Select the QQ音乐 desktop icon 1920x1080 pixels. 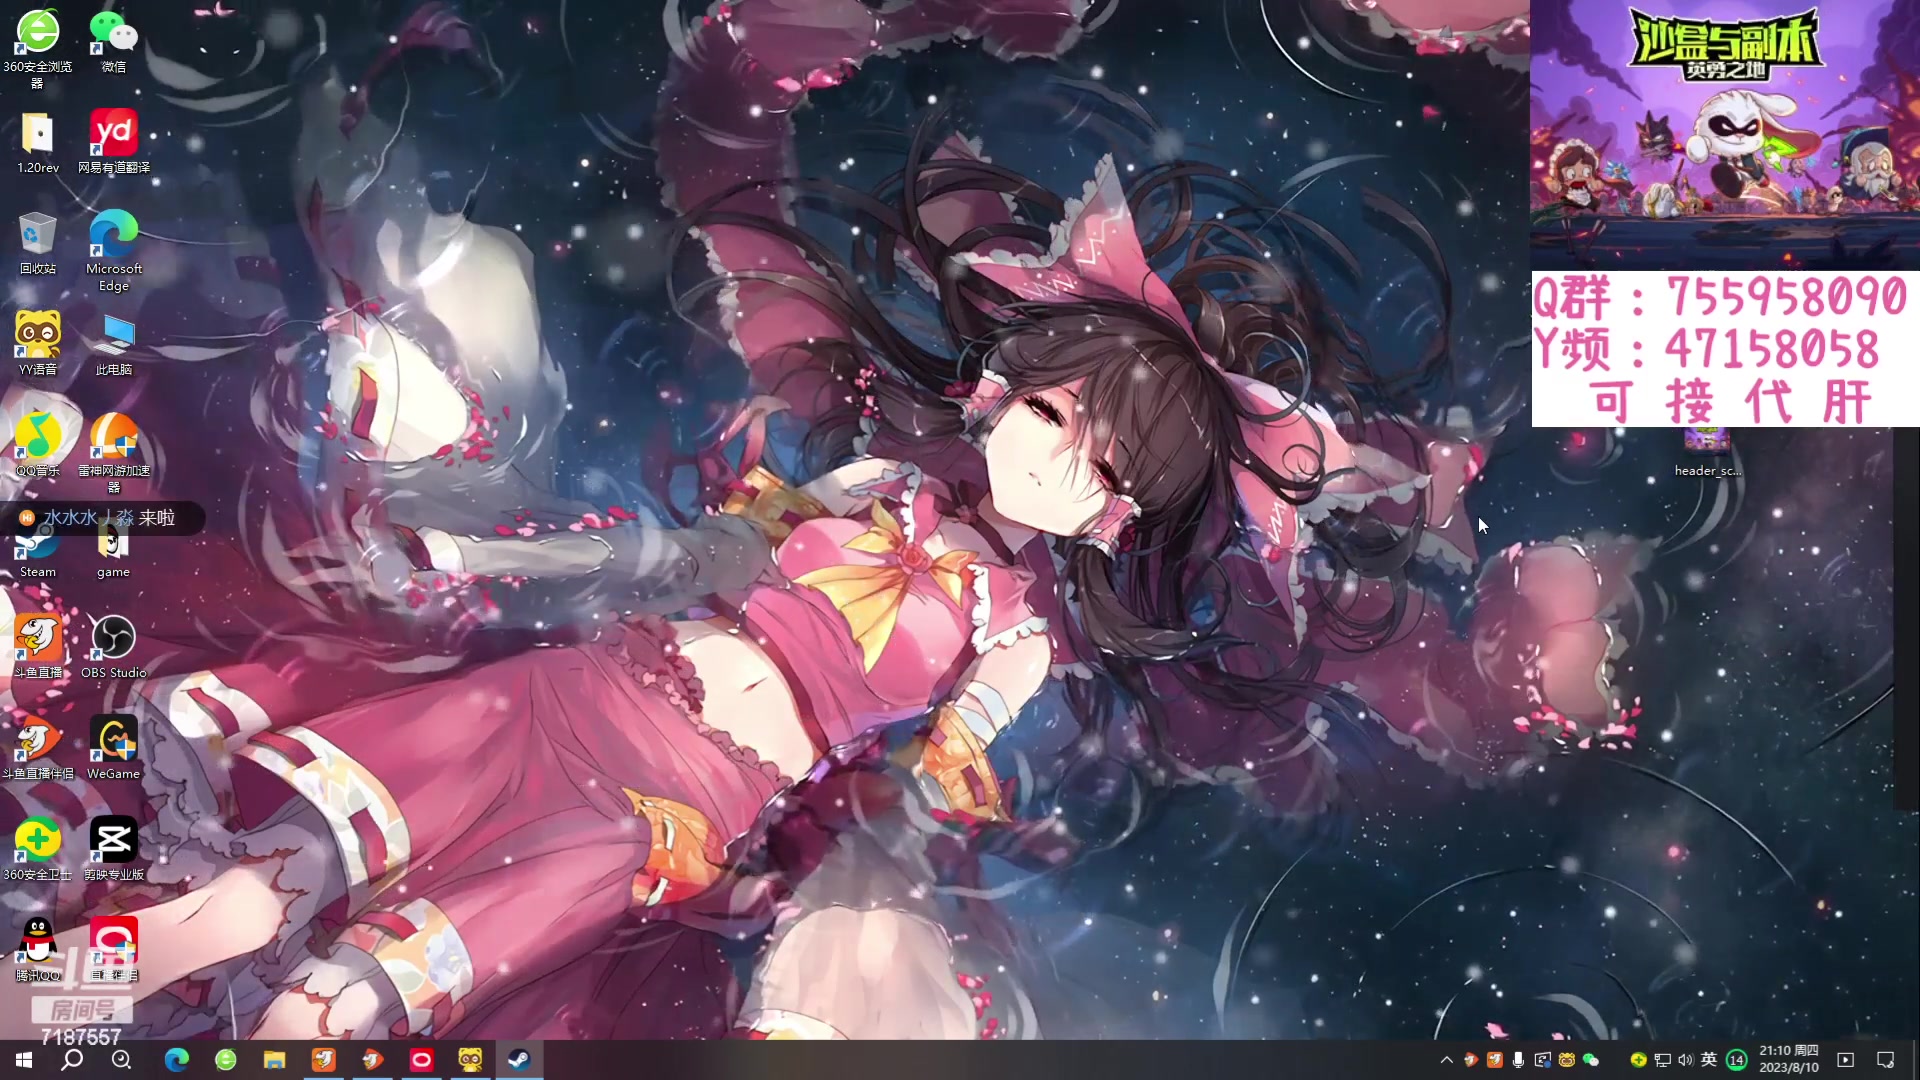pos(38,445)
